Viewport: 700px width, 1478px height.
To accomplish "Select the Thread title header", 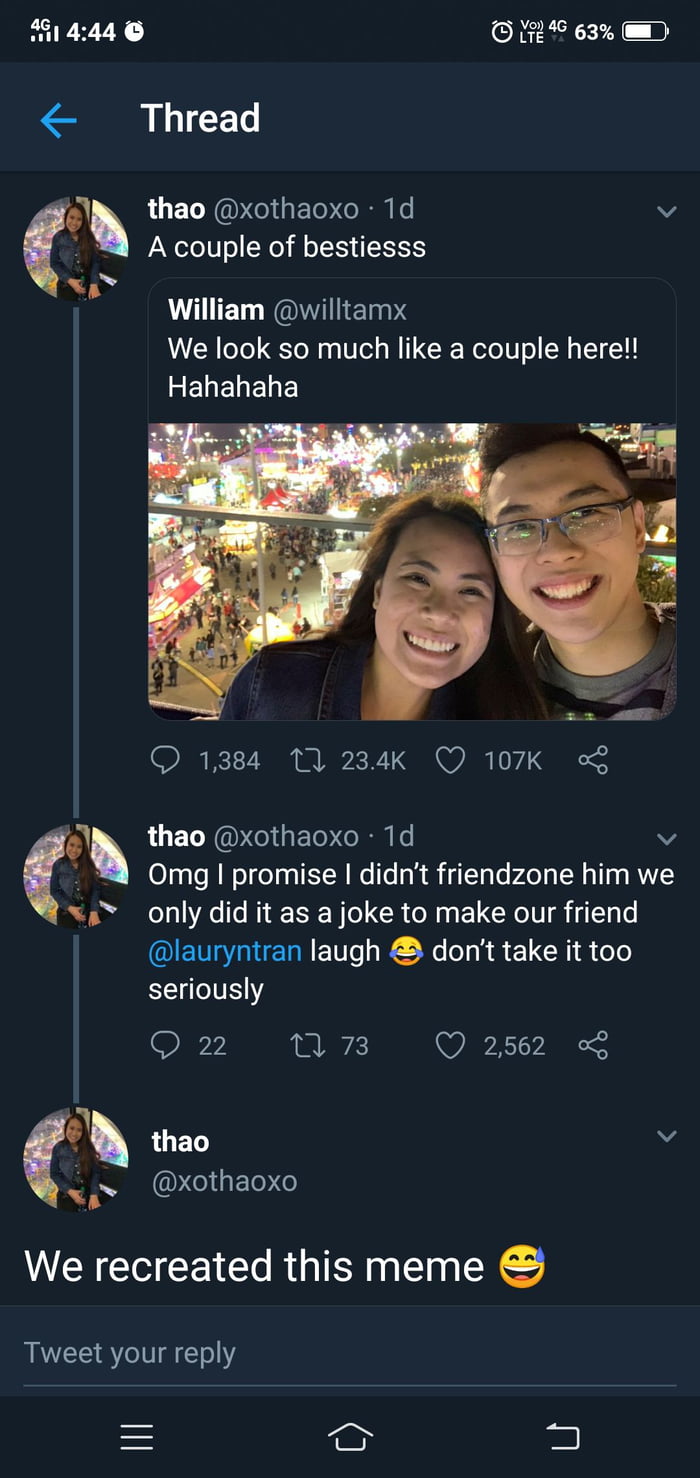I will 199,118.
